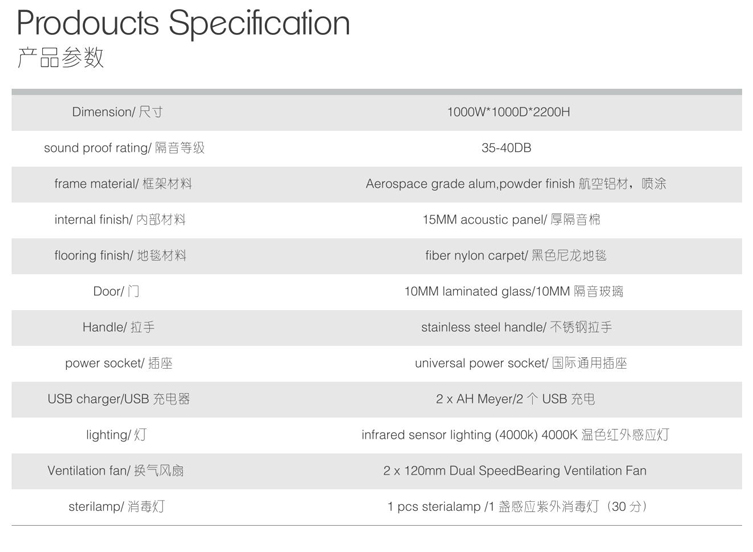The image size is (753, 552).
Task: Click the Prodoucts Specification heading
Action: (x=183, y=24)
